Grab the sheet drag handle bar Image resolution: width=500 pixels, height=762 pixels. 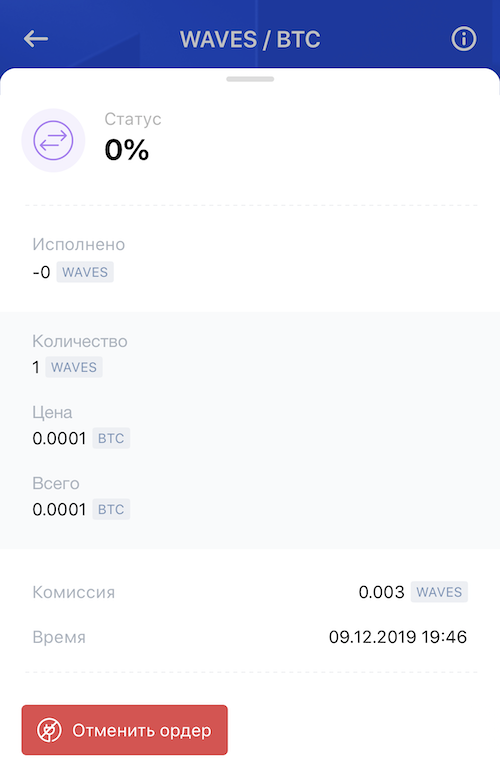[250, 79]
